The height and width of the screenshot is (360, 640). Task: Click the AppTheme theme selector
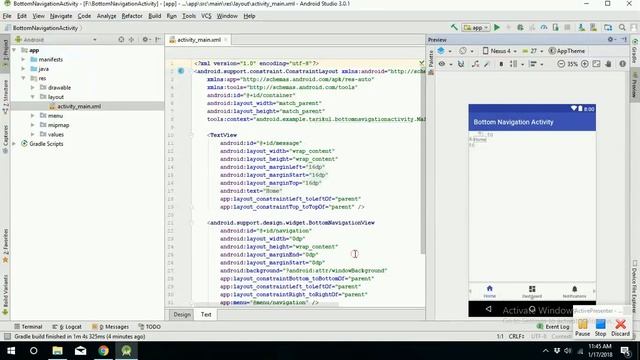pyautogui.click(x=567, y=51)
